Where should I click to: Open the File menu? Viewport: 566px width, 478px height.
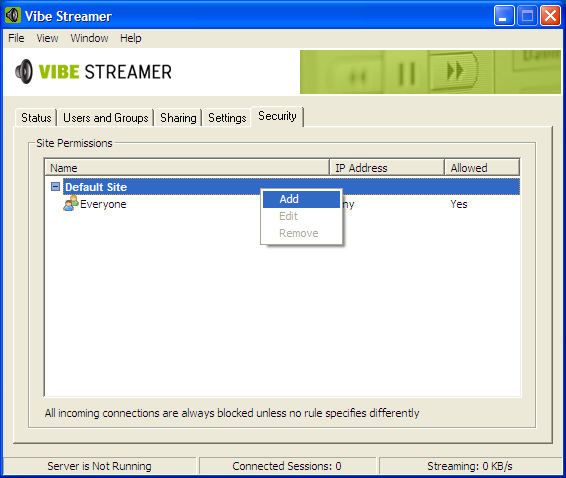(x=16, y=38)
